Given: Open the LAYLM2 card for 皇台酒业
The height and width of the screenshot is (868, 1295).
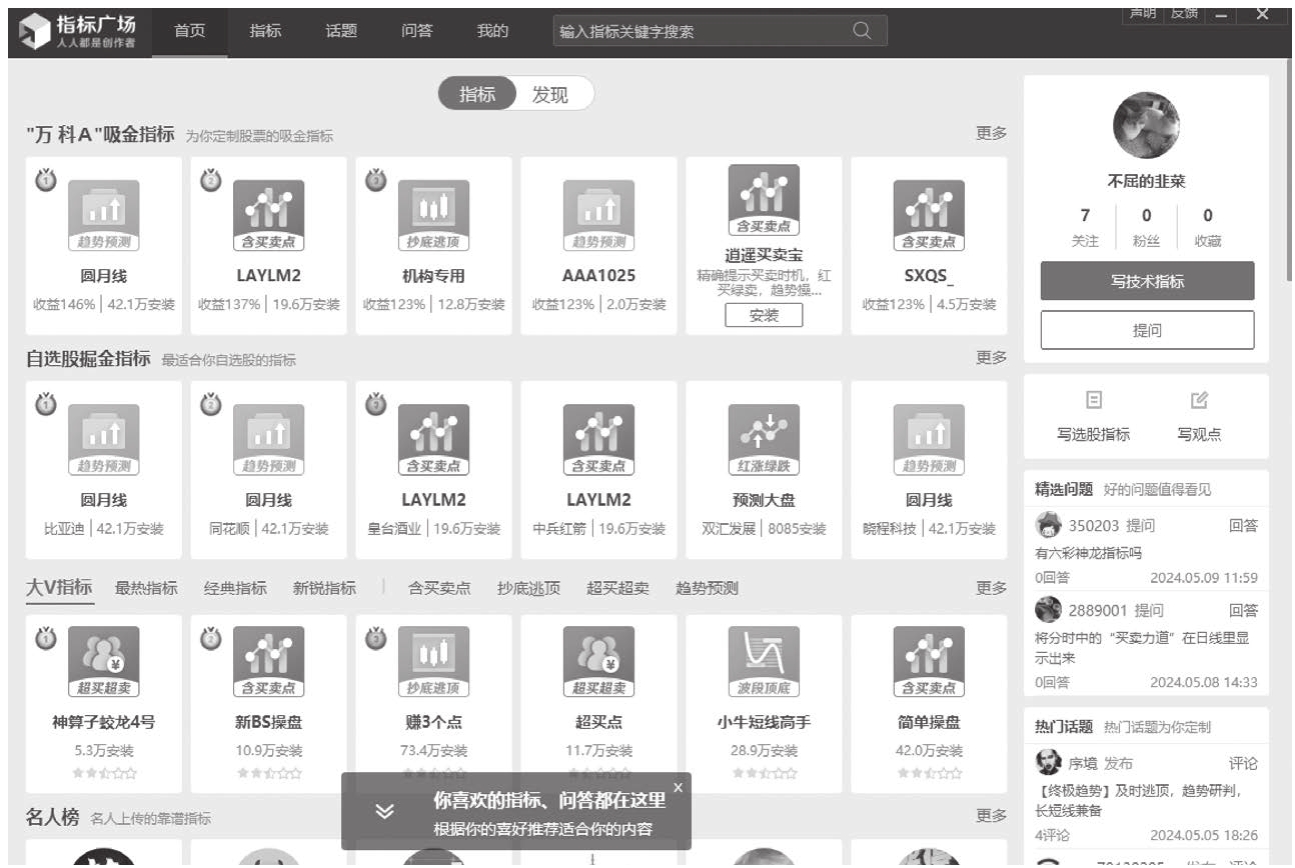Looking at the screenshot, I should [x=433, y=470].
